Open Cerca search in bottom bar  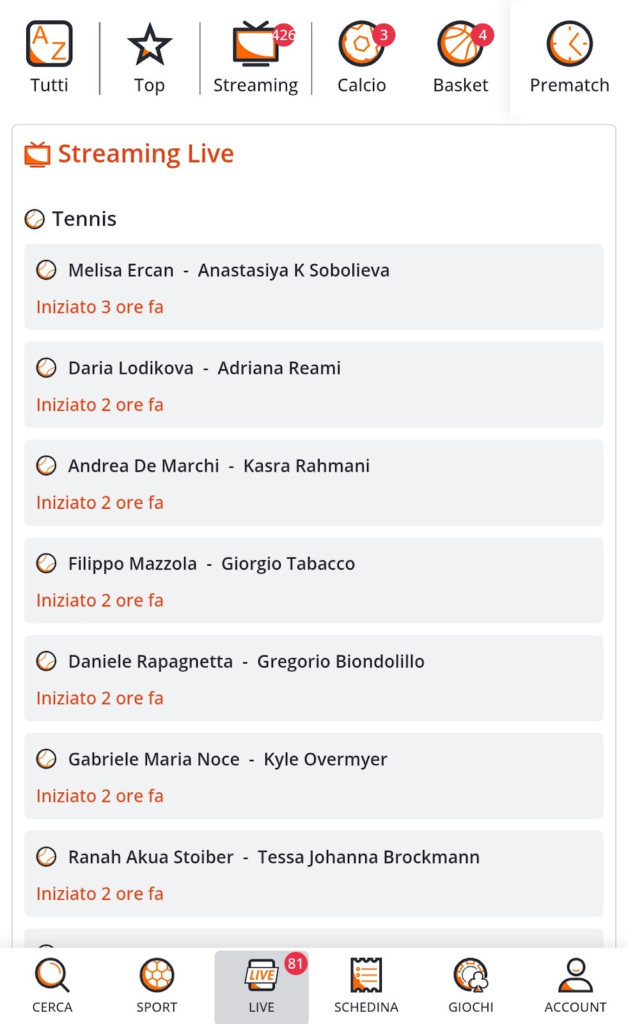52,985
